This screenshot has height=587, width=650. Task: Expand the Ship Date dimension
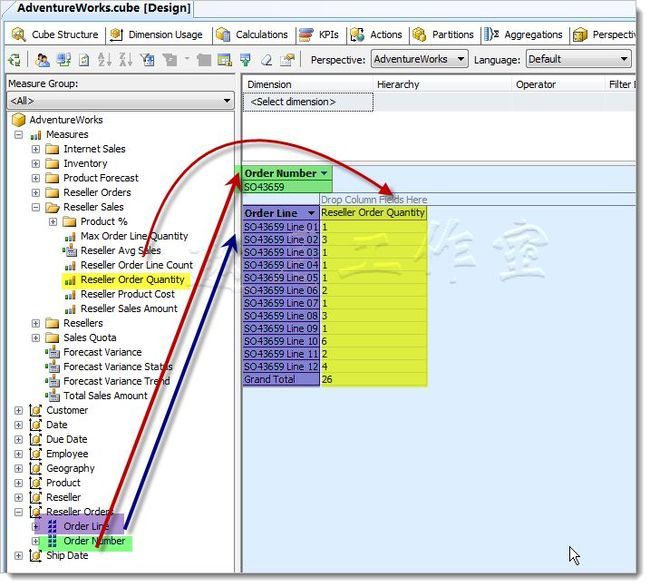(19, 555)
